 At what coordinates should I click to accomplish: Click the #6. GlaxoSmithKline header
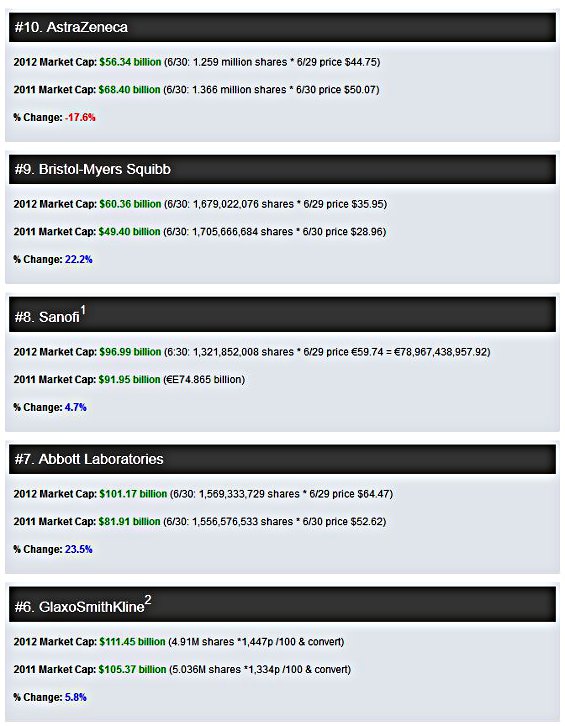click(282, 604)
